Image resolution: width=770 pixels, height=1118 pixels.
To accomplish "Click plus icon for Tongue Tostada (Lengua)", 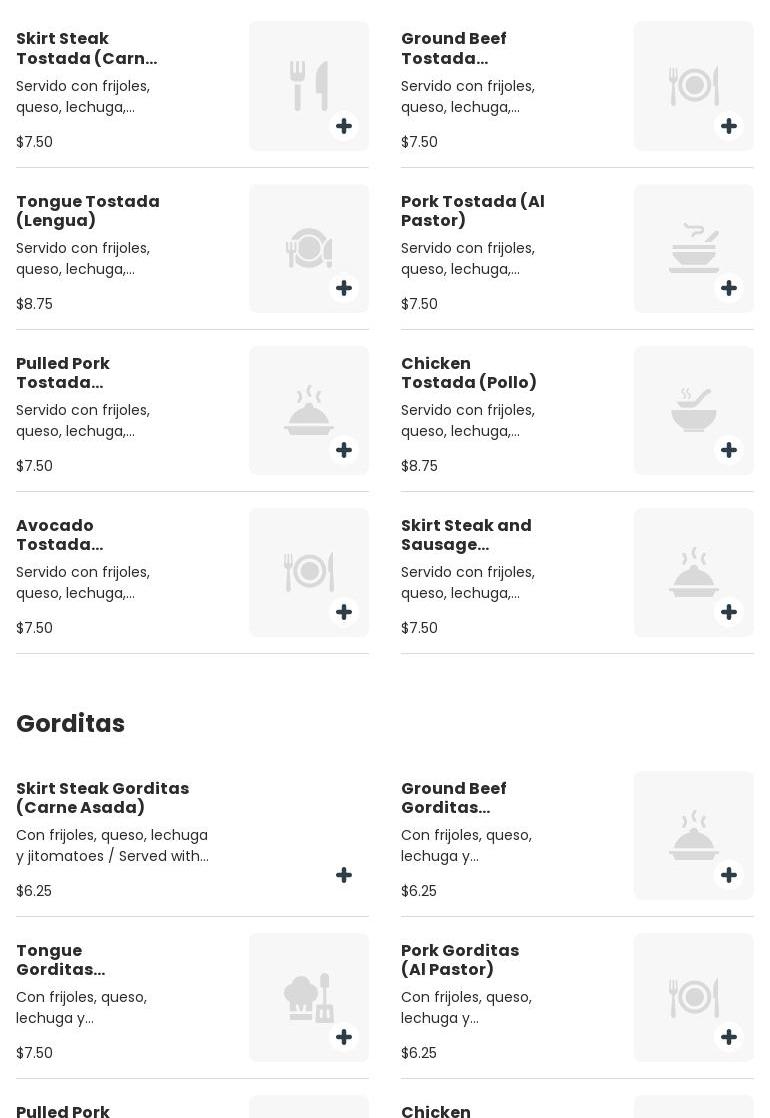I will [x=344, y=288].
